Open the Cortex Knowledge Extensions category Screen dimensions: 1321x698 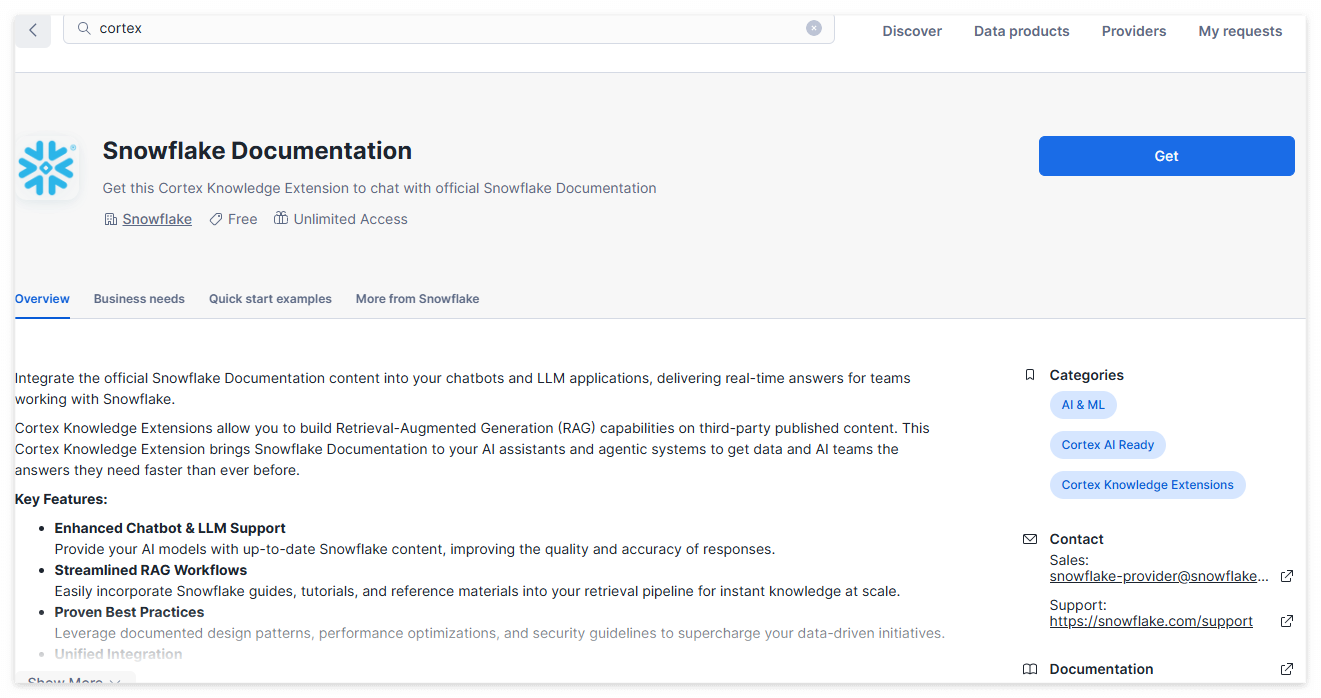[1147, 485]
